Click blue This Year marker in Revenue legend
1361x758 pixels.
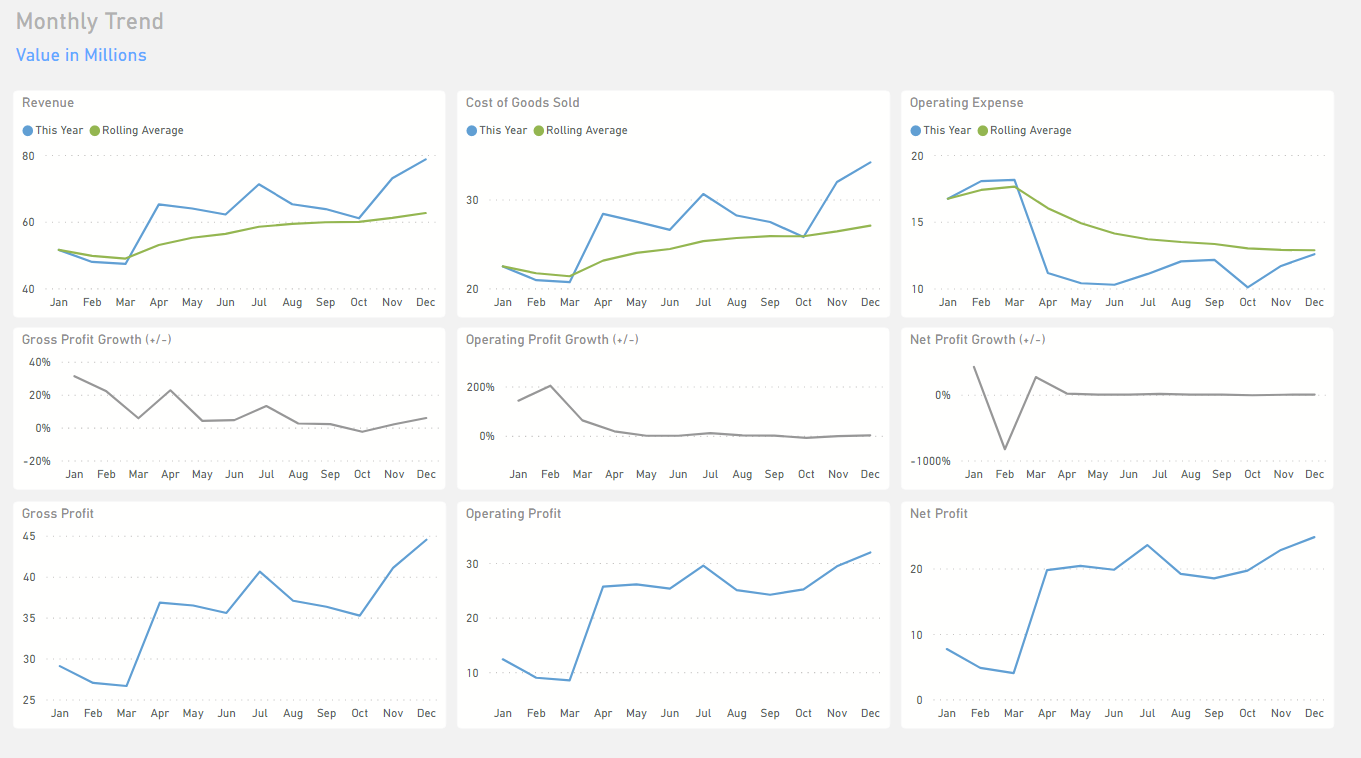pos(28,131)
